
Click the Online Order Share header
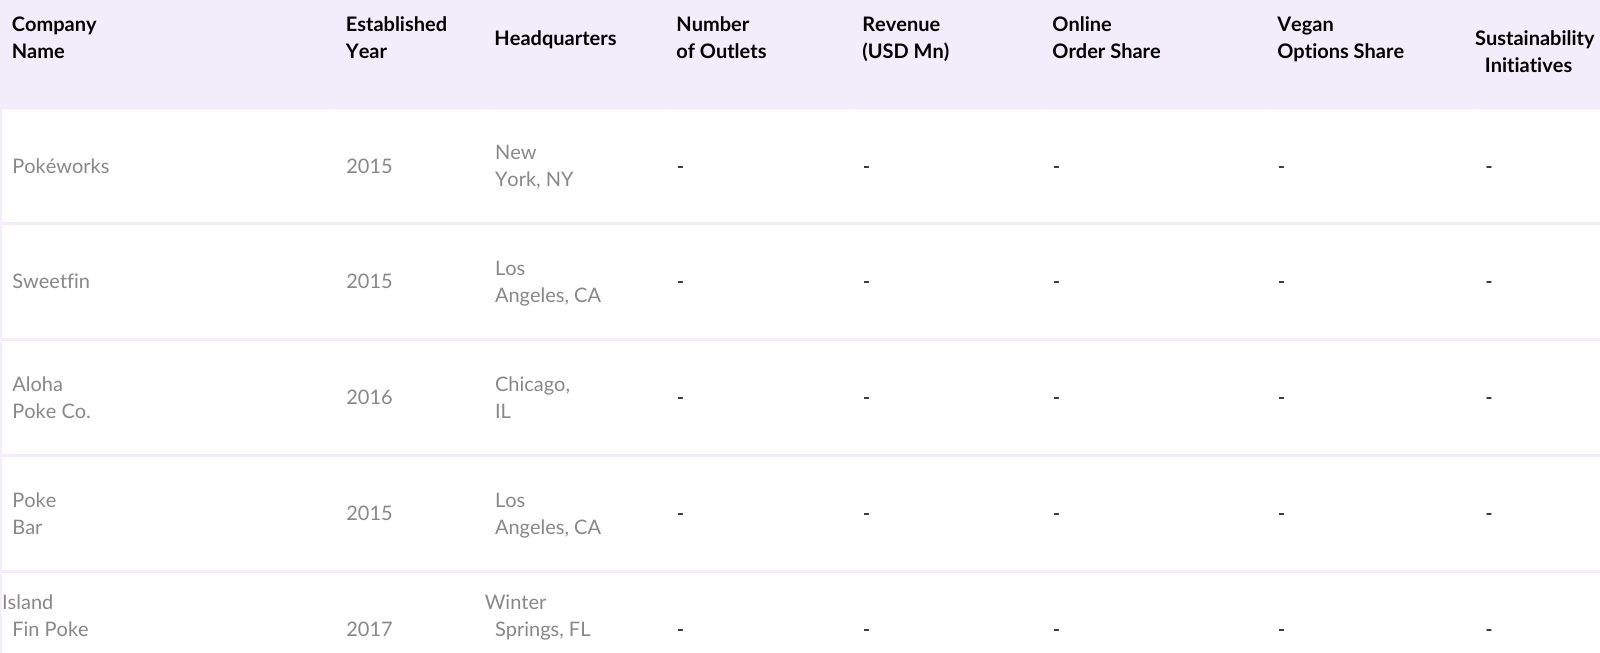(x=1106, y=38)
